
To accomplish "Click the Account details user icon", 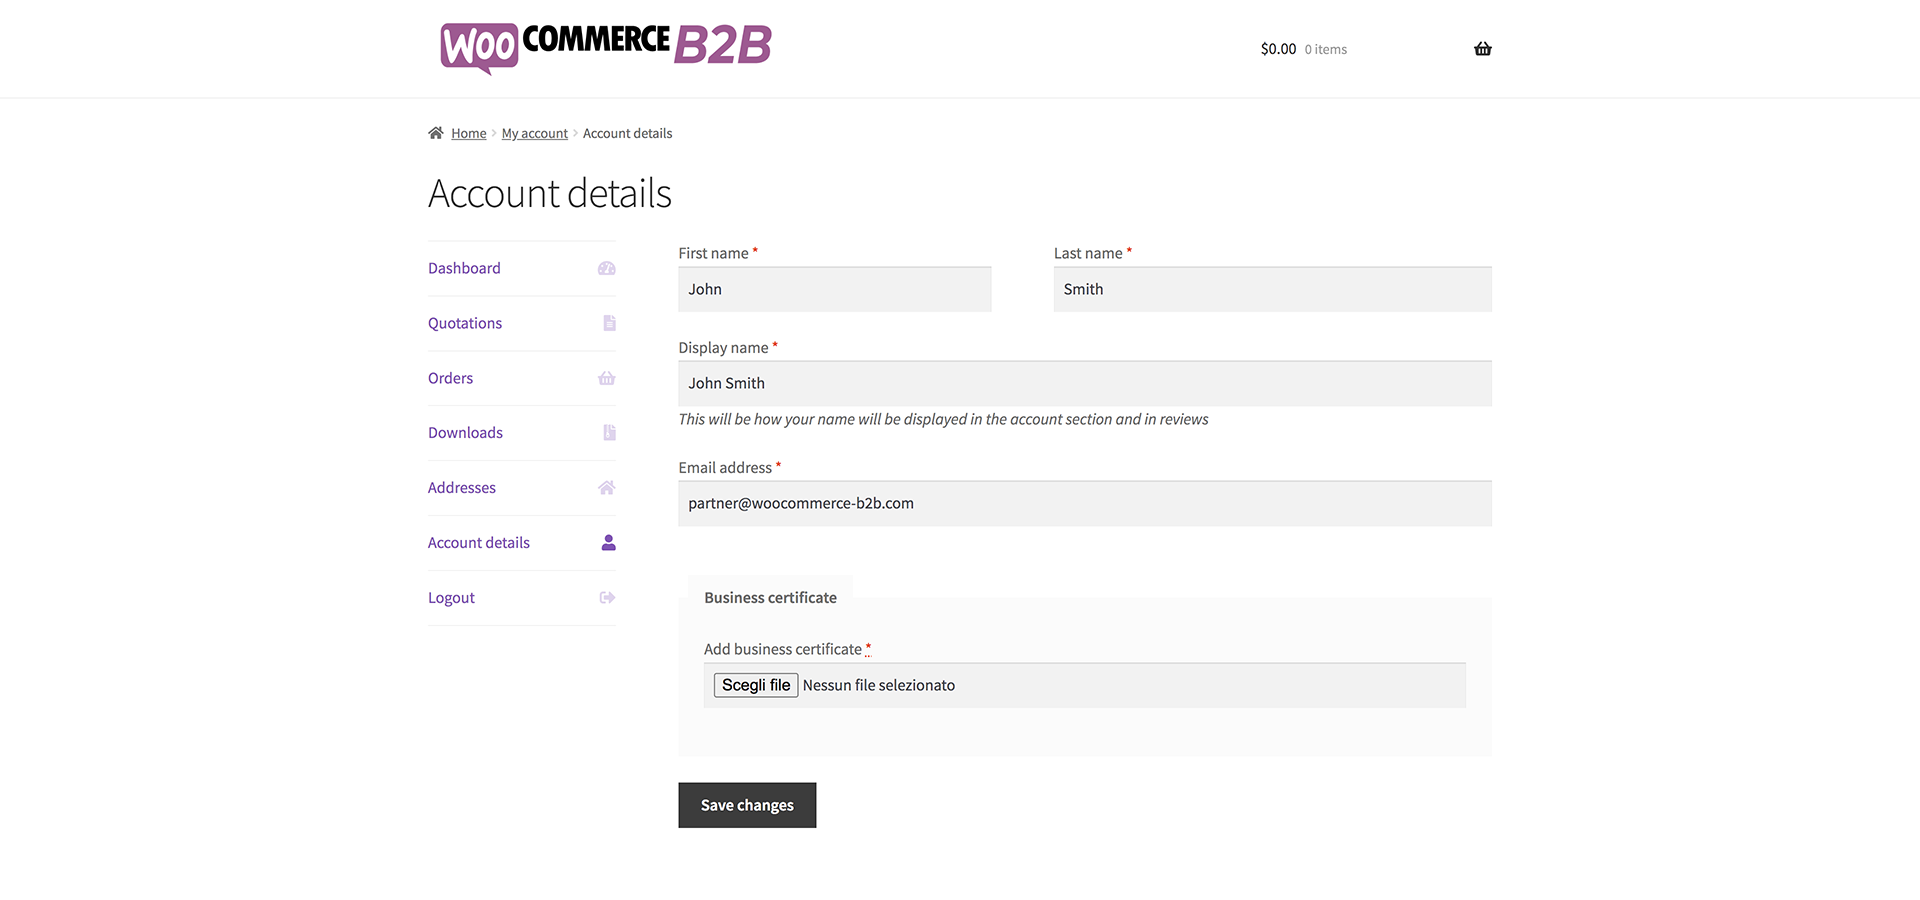I will tap(608, 543).
